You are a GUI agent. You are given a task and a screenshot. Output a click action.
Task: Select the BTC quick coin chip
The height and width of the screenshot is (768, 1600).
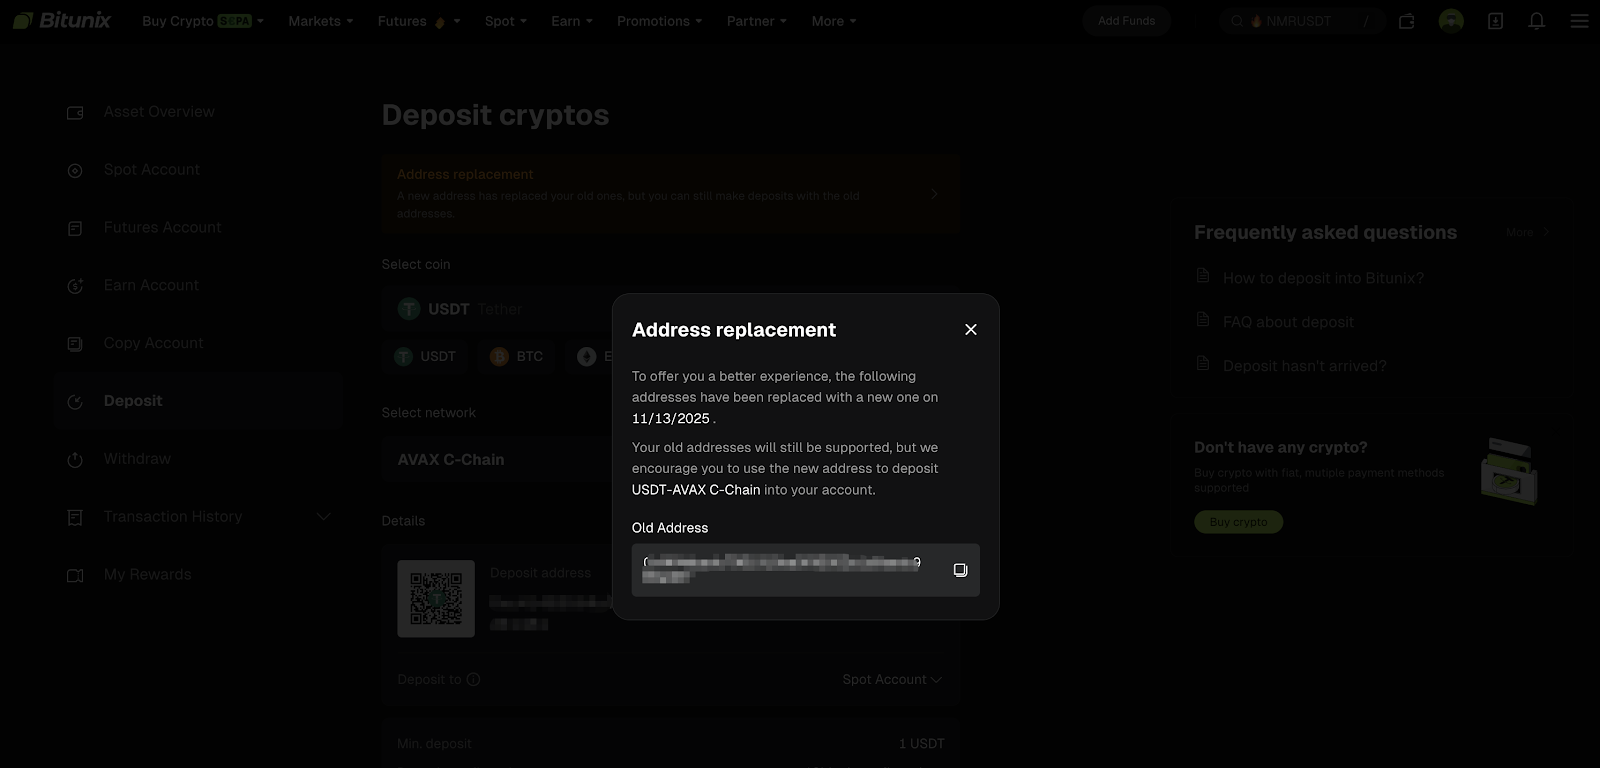[x=517, y=357]
